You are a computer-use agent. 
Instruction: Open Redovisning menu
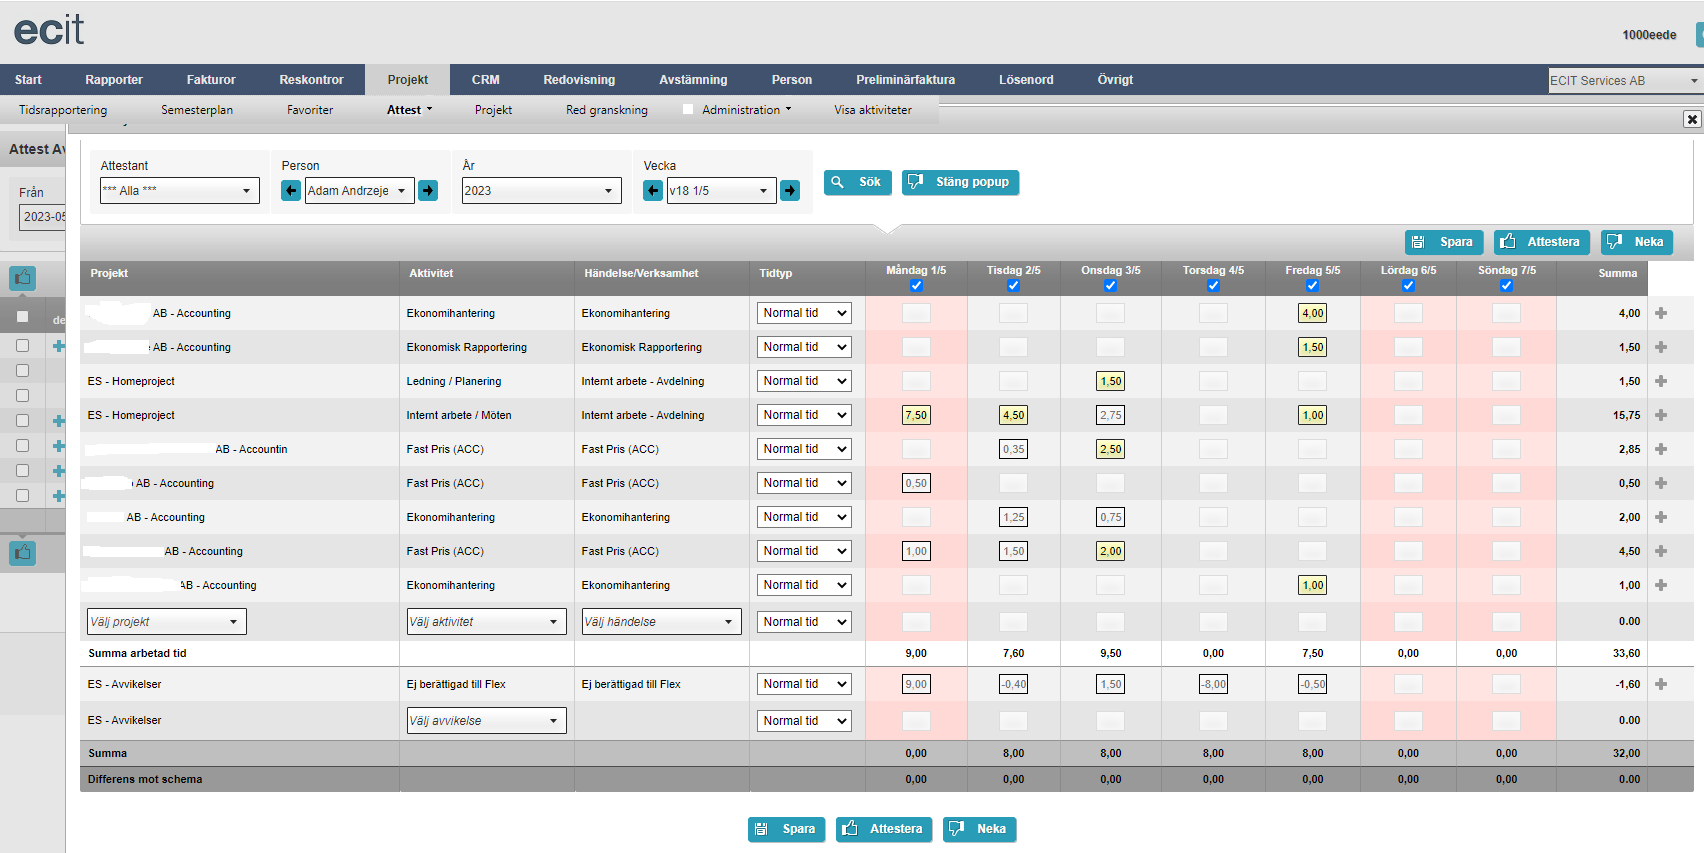coord(579,80)
